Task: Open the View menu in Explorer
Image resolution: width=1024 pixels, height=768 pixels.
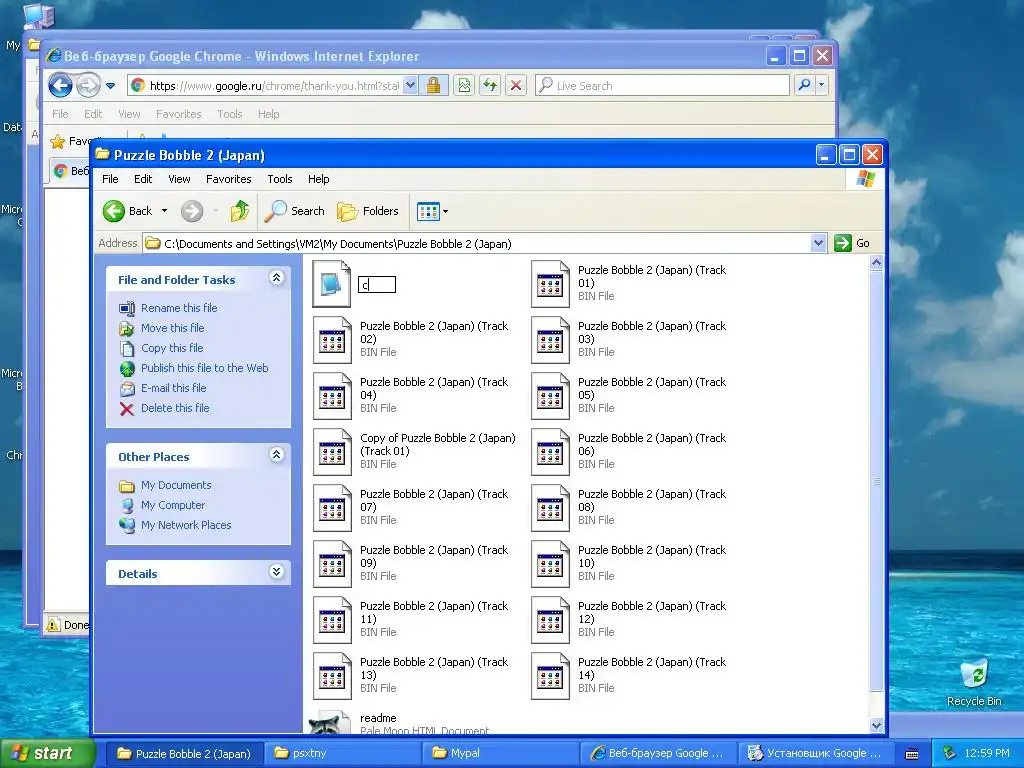Action: [180, 179]
